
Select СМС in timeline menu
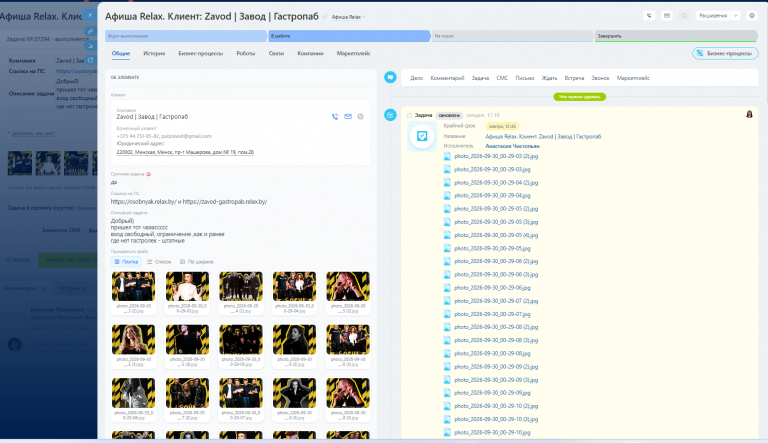502,78
